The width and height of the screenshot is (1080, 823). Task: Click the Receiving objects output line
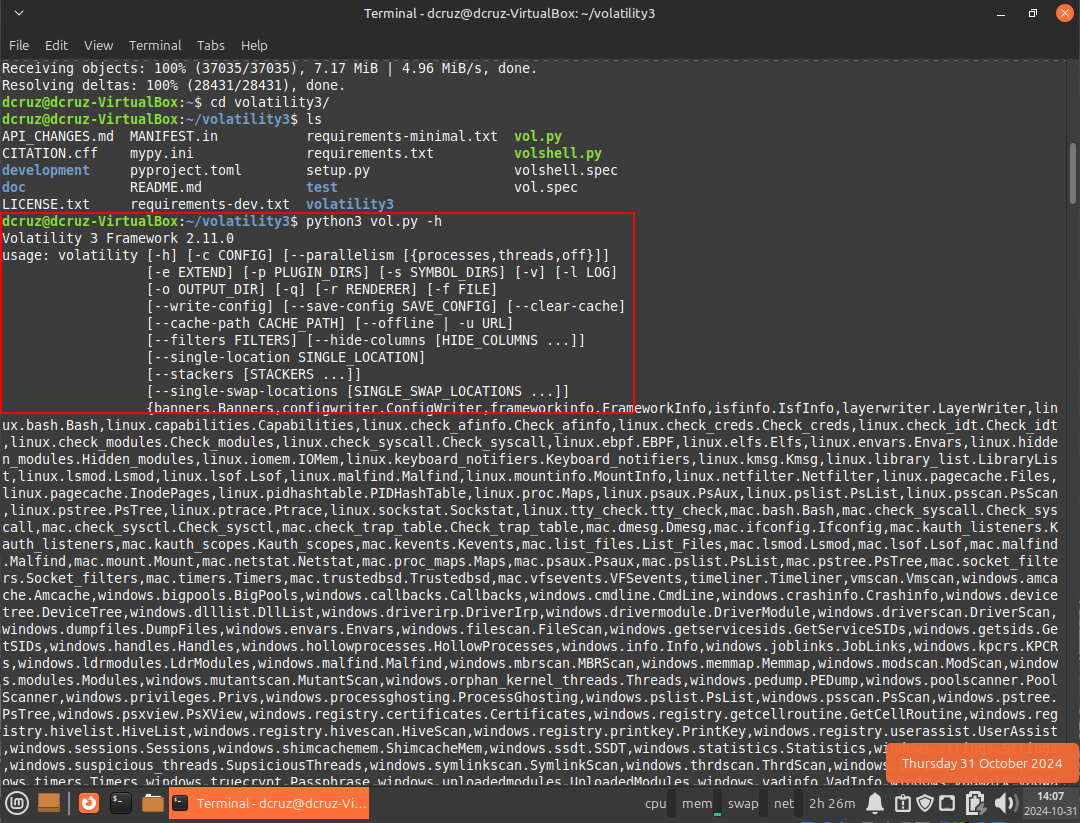pyautogui.click(x=269, y=68)
